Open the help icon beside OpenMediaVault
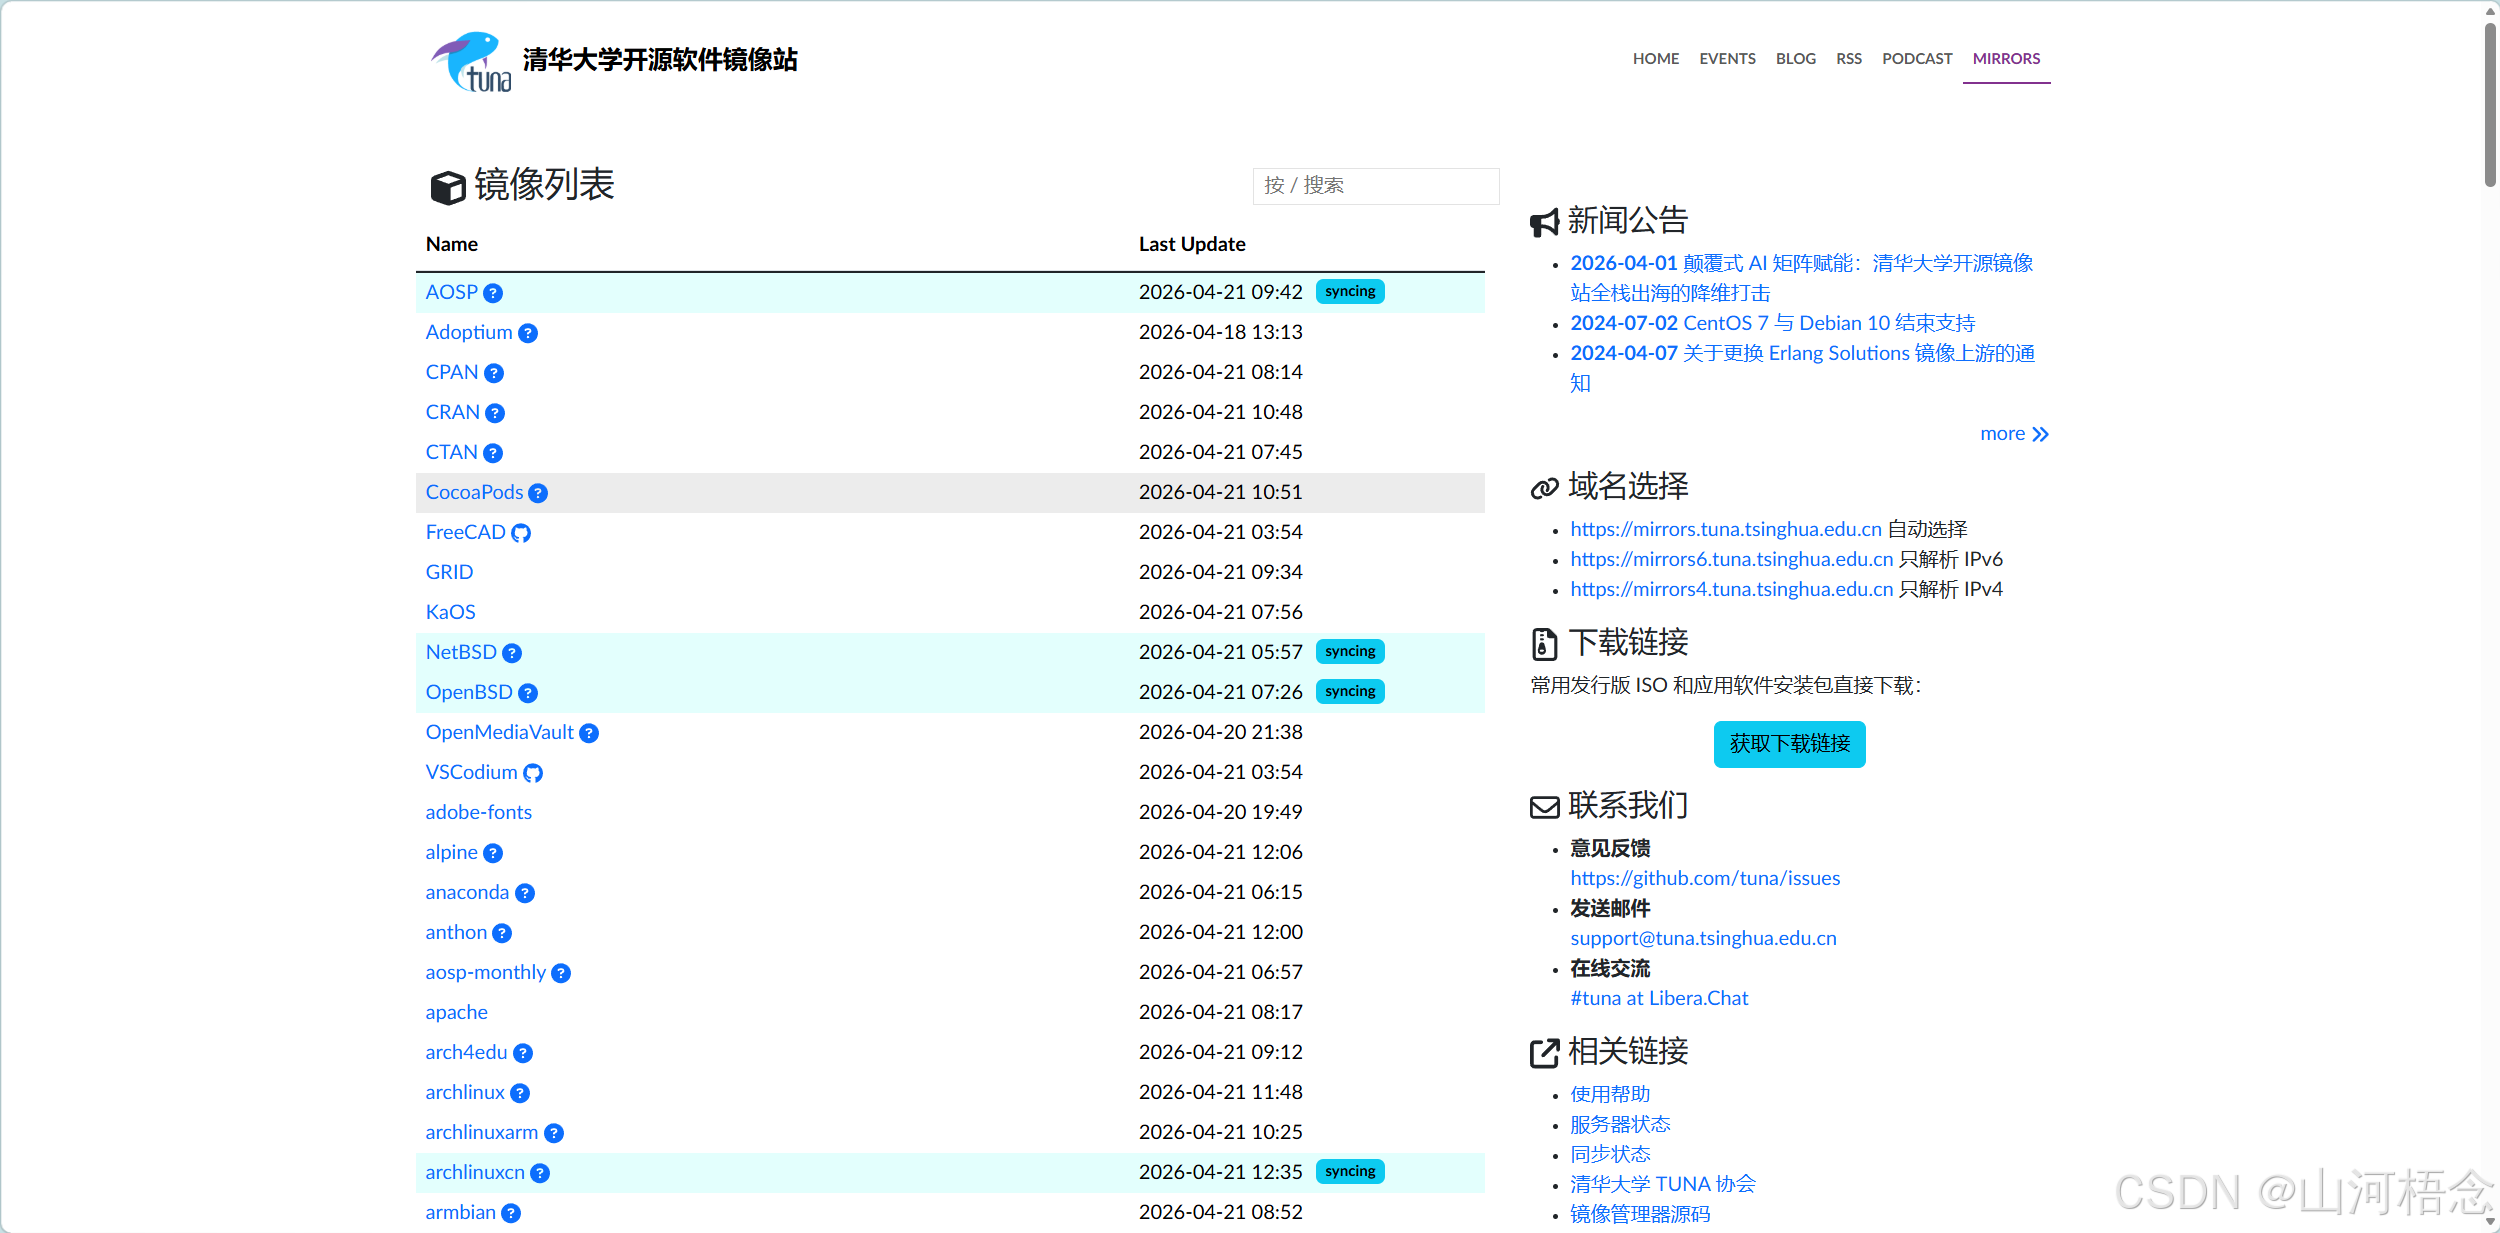The height and width of the screenshot is (1233, 2500). [589, 733]
